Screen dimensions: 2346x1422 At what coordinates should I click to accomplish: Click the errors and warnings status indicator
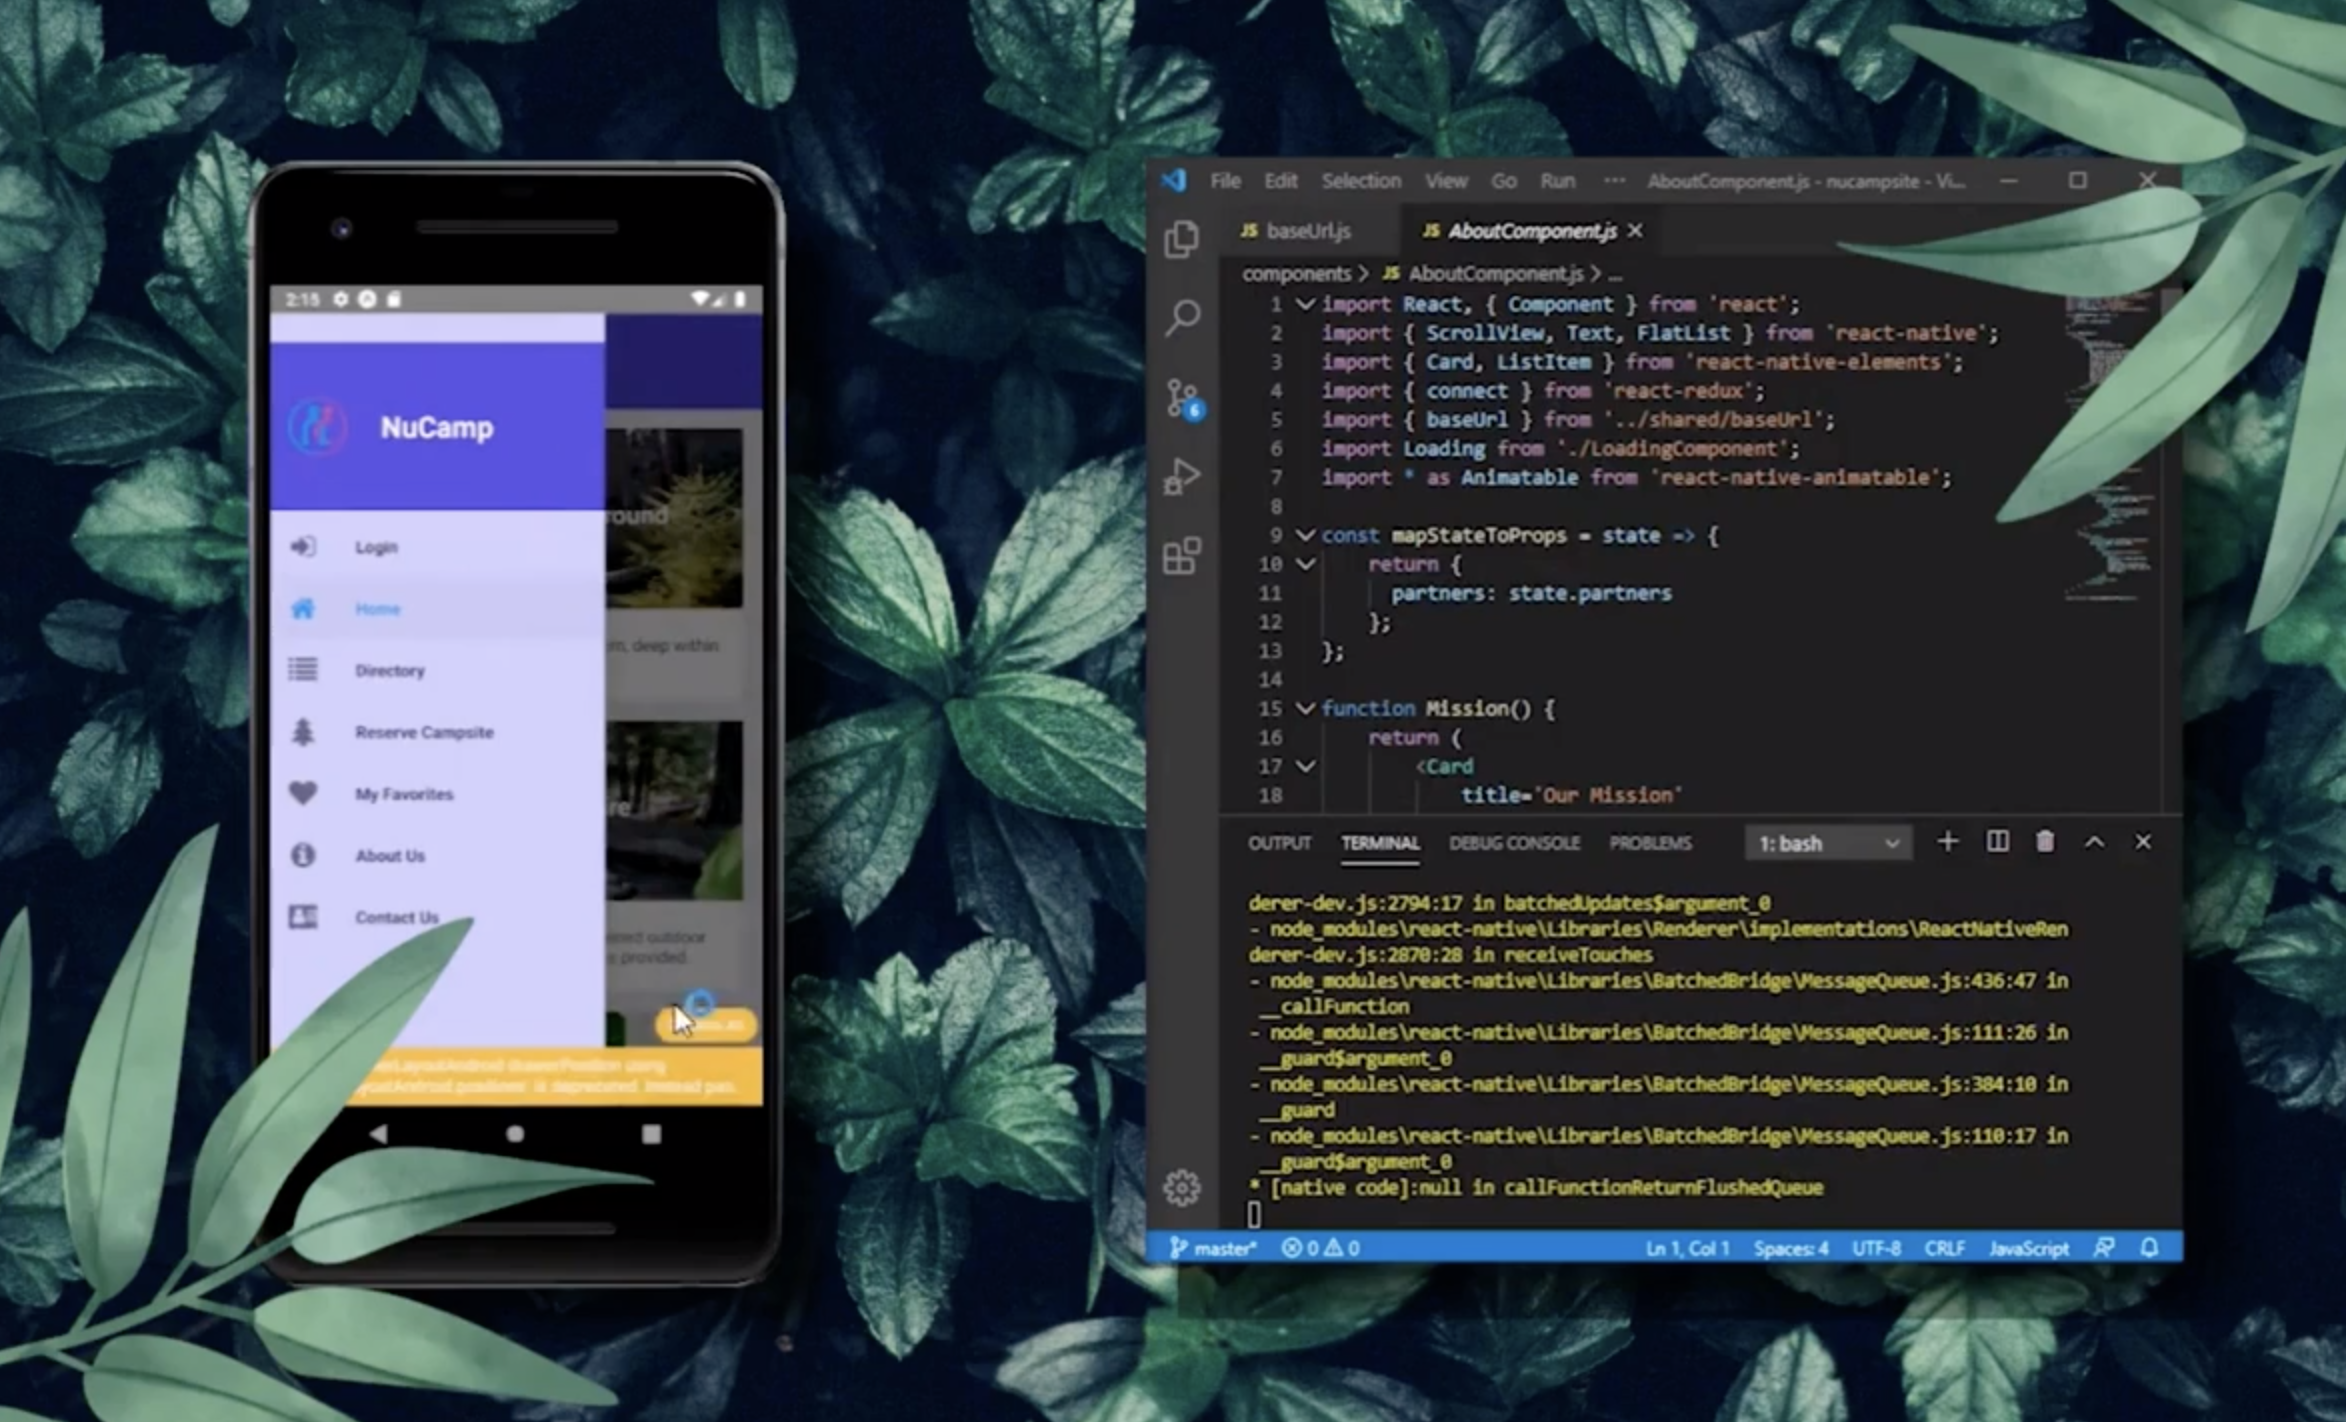[1320, 1248]
